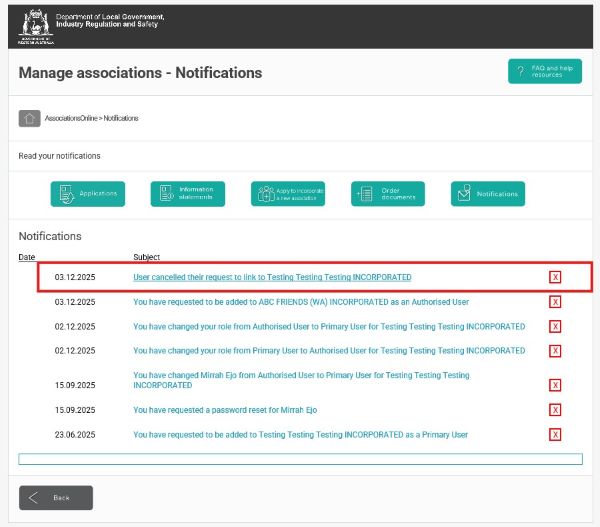Open the Applications section
This screenshot has width=600, height=527.
[x=88, y=193]
